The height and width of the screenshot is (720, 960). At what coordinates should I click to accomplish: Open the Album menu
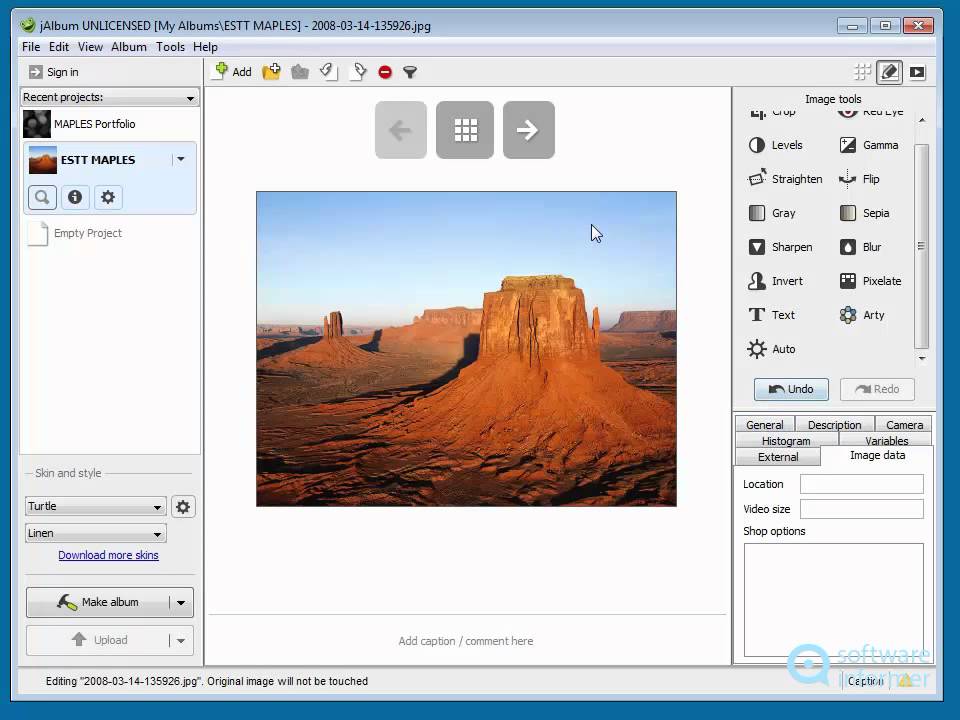pos(129,47)
